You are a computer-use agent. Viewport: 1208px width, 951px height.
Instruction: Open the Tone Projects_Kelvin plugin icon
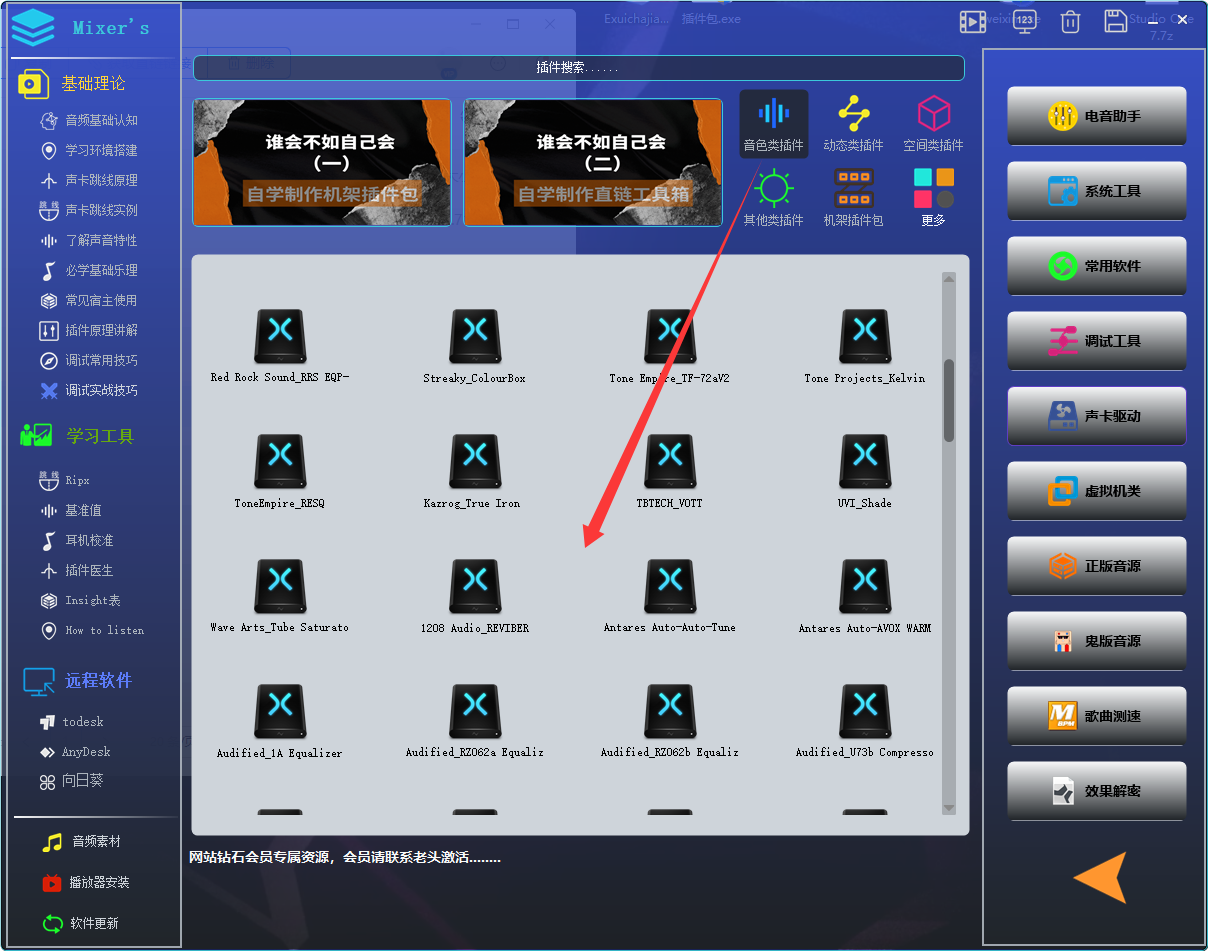click(x=865, y=336)
